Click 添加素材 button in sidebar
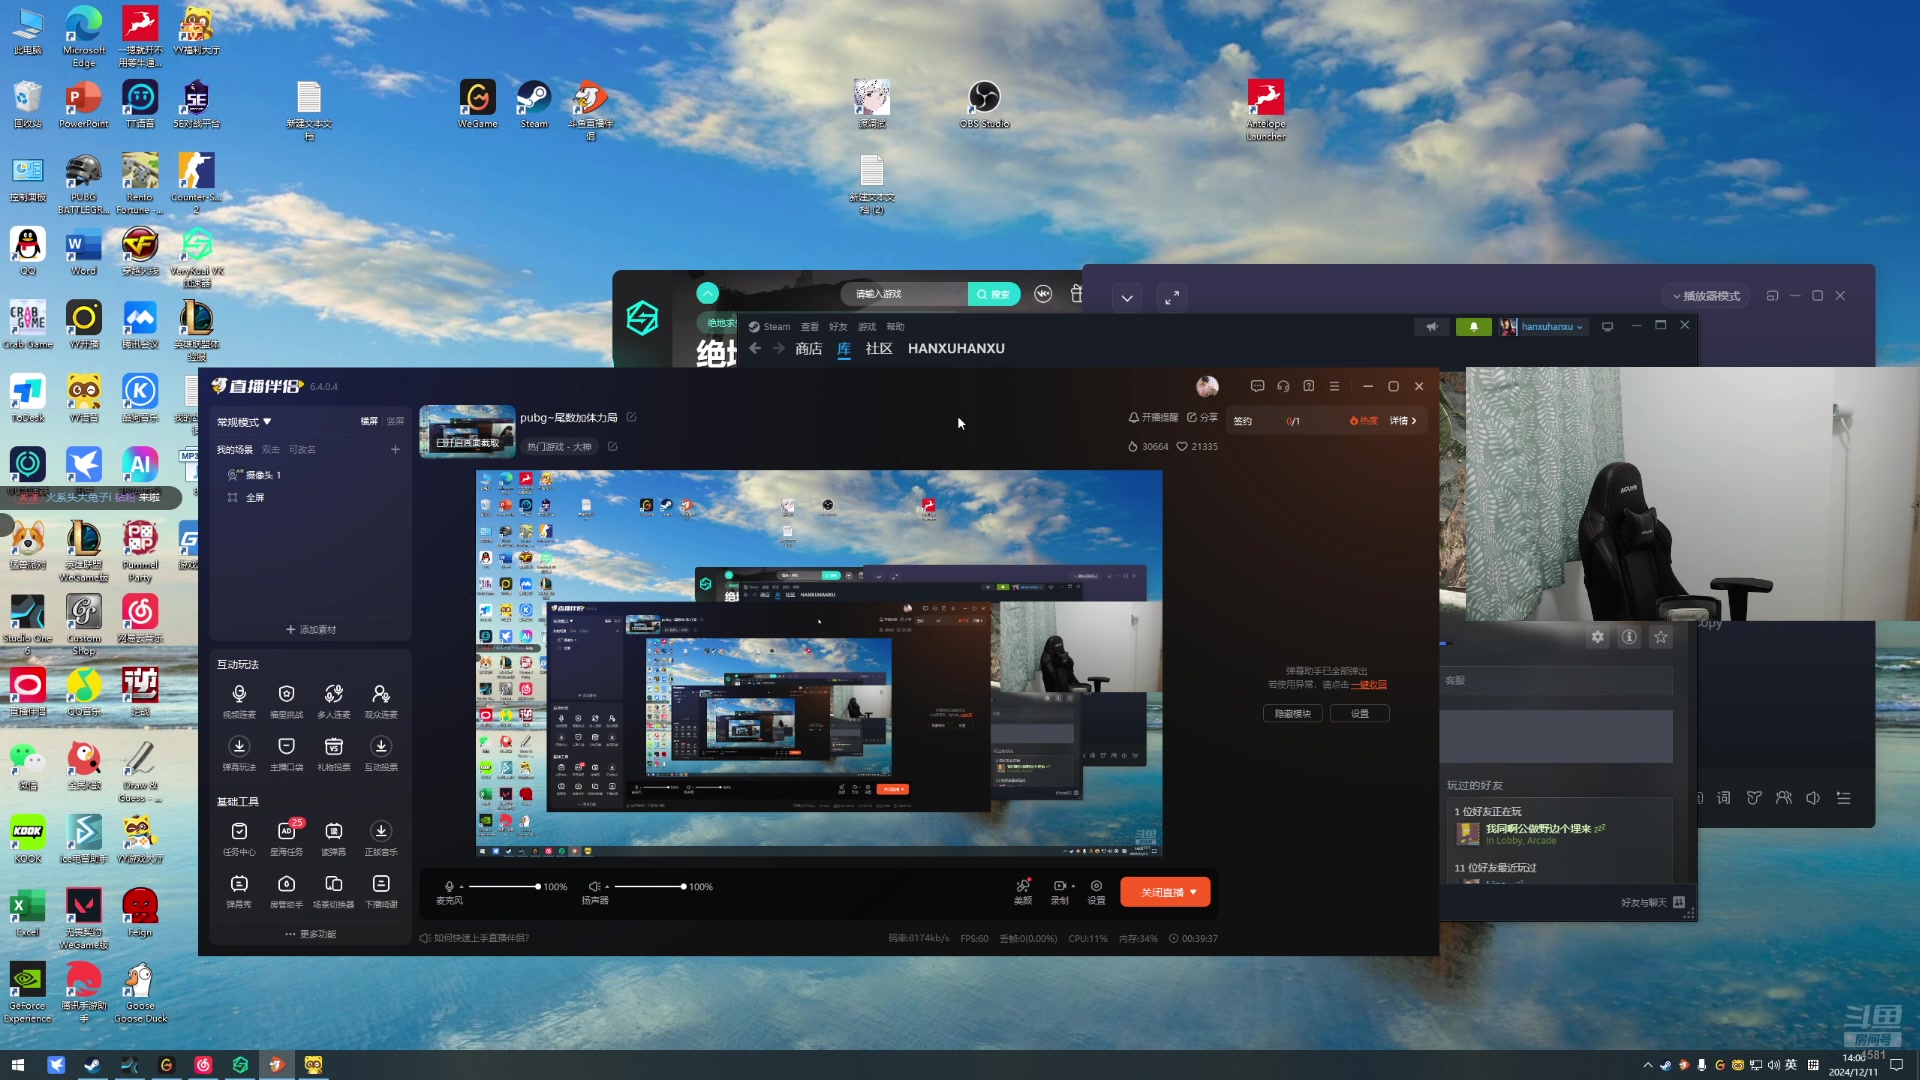 pyautogui.click(x=311, y=629)
